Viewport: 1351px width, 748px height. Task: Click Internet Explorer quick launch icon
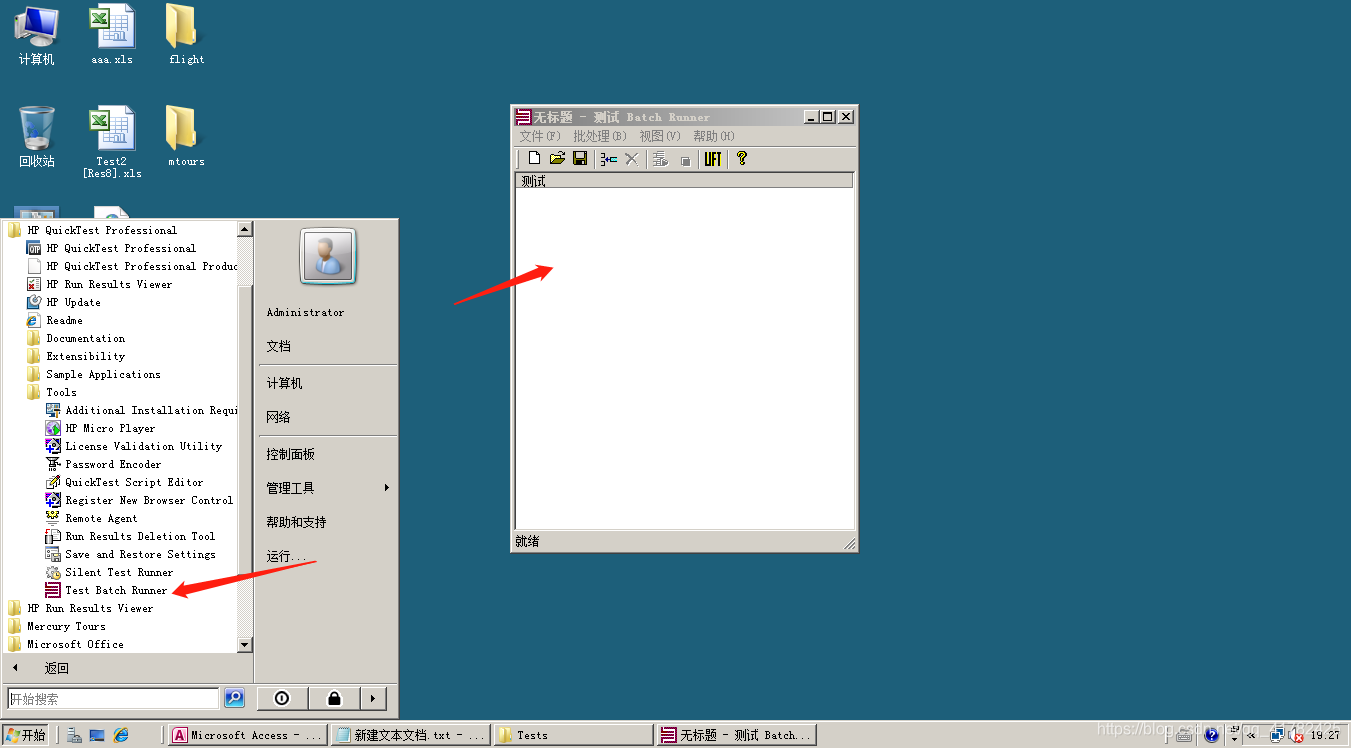point(121,735)
